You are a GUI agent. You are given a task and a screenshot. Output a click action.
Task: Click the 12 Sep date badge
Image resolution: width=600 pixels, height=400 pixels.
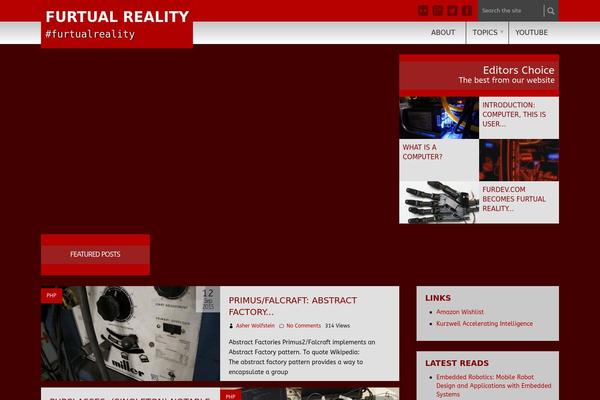click(208, 299)
